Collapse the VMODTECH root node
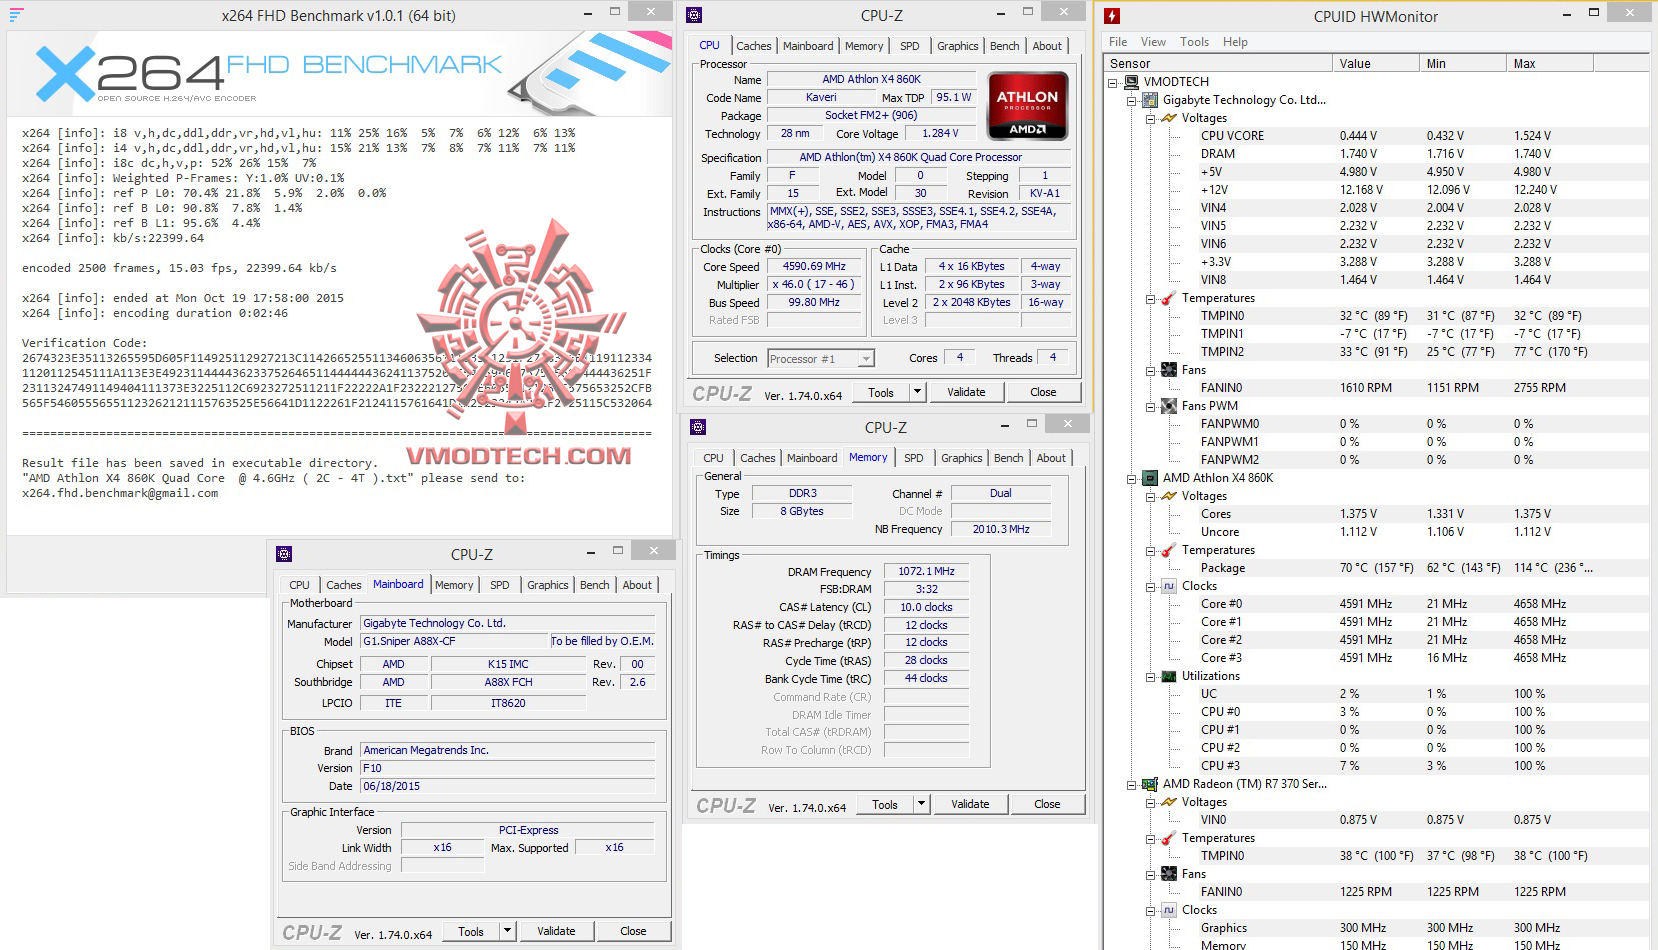 [1113, 82]
